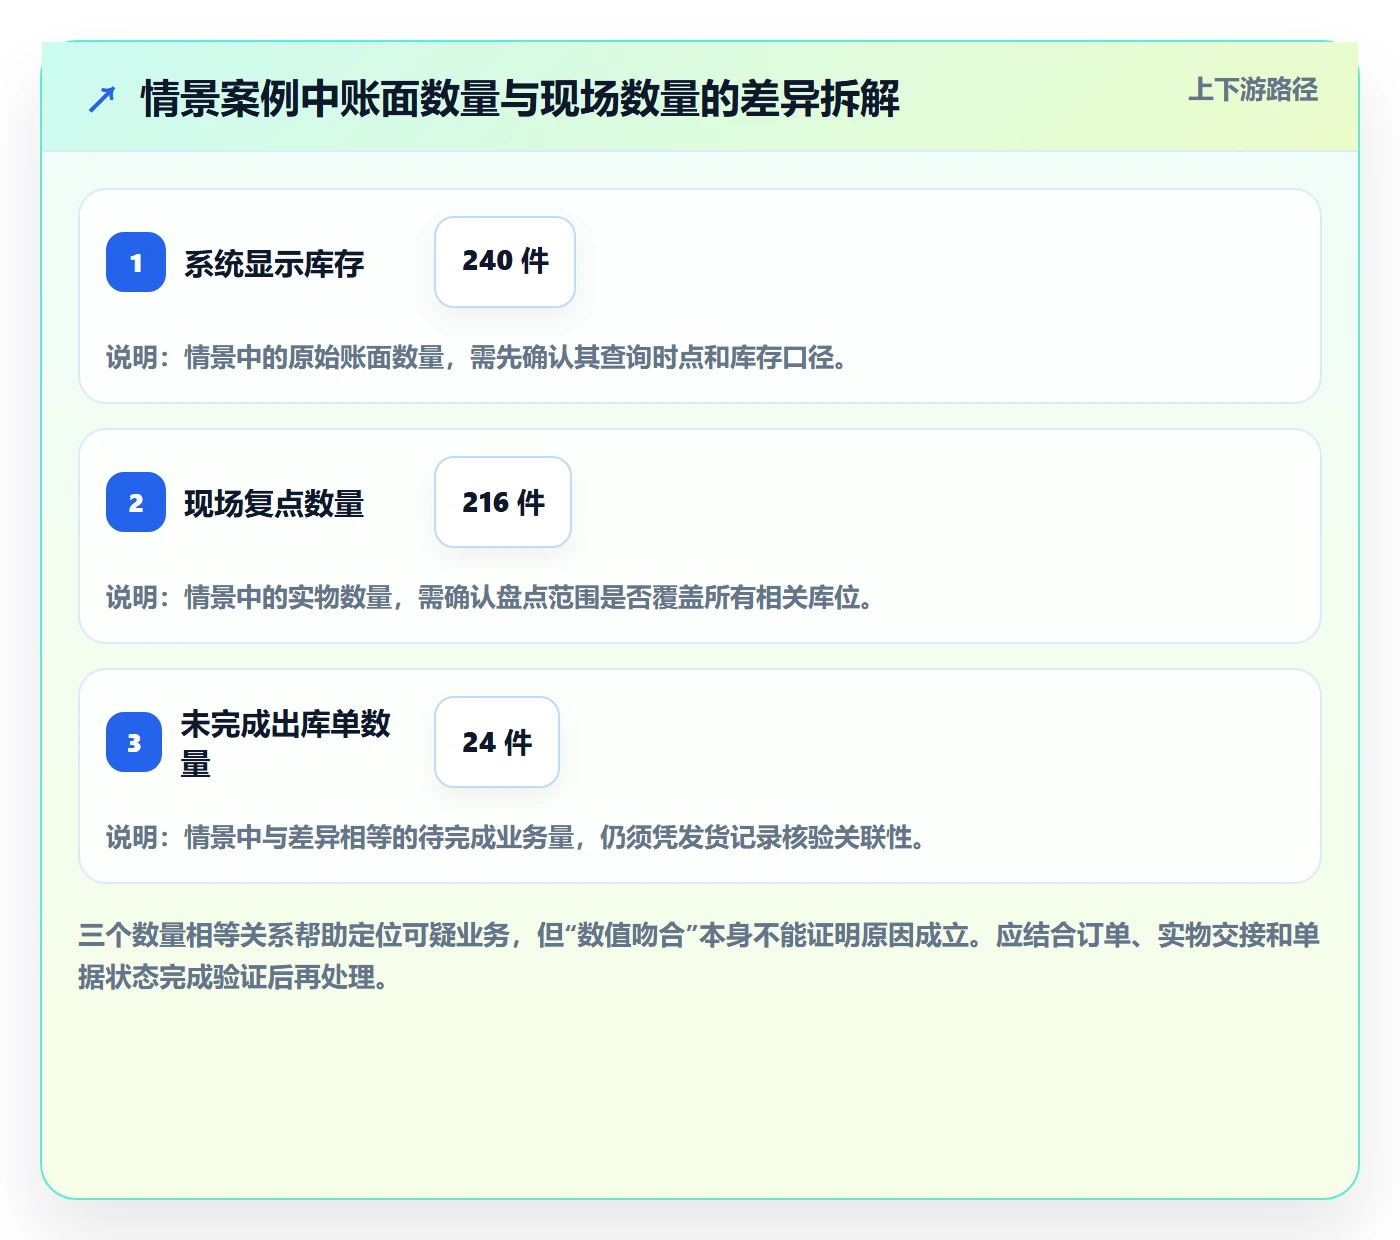Click the blue step 1 badge
The height and width of the screenshot is (1240, 1400).
coord(136,262)
